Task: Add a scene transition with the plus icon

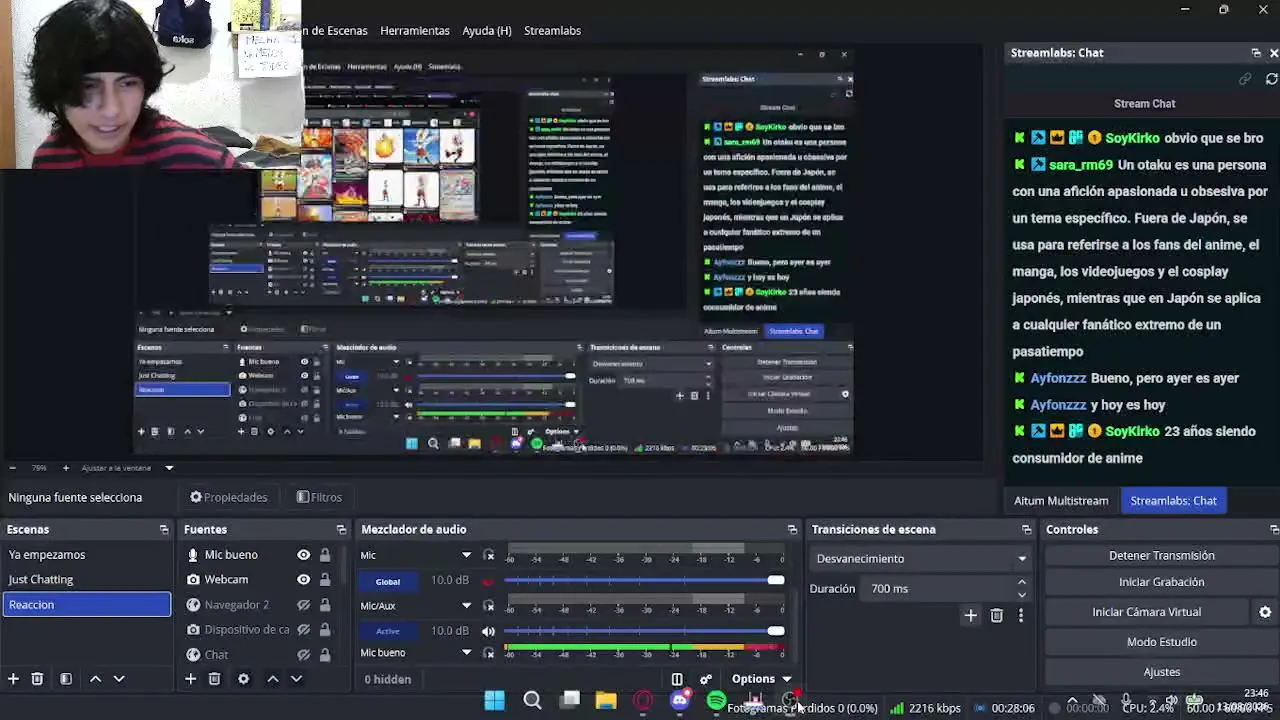Action: click(x=970, y=616)
